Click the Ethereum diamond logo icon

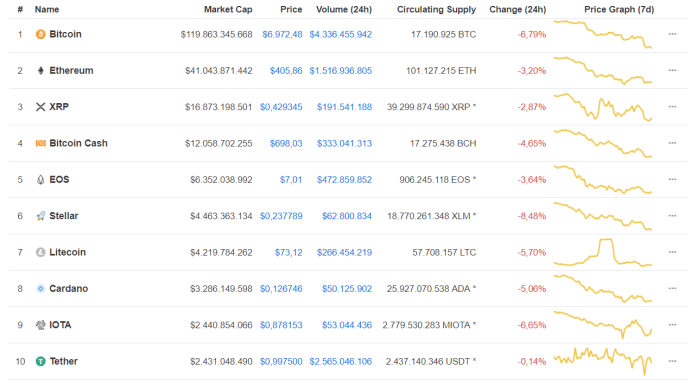click(40, 71)
